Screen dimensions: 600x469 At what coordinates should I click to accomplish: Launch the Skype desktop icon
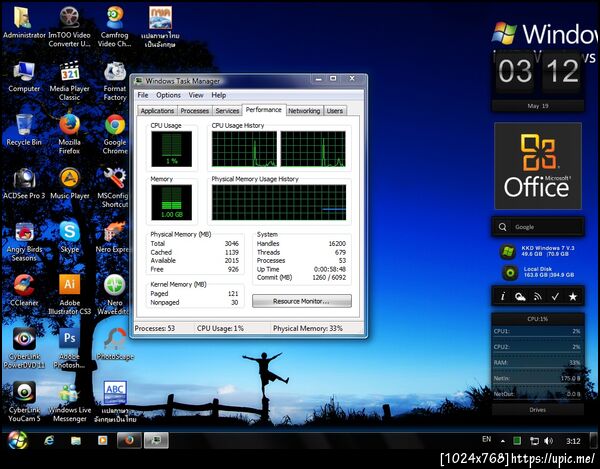[69, 232]
